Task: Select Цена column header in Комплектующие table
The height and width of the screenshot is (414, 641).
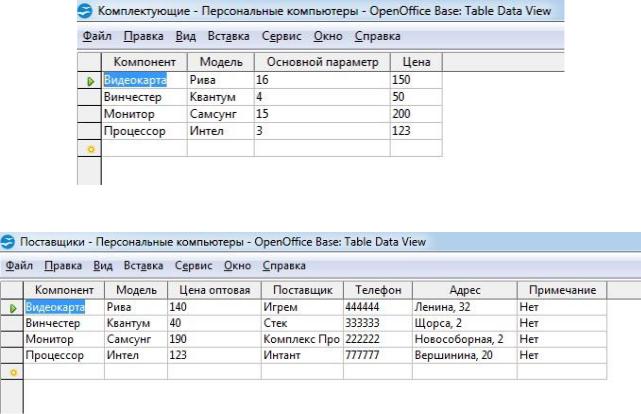Action: click(x=416, y=62)
